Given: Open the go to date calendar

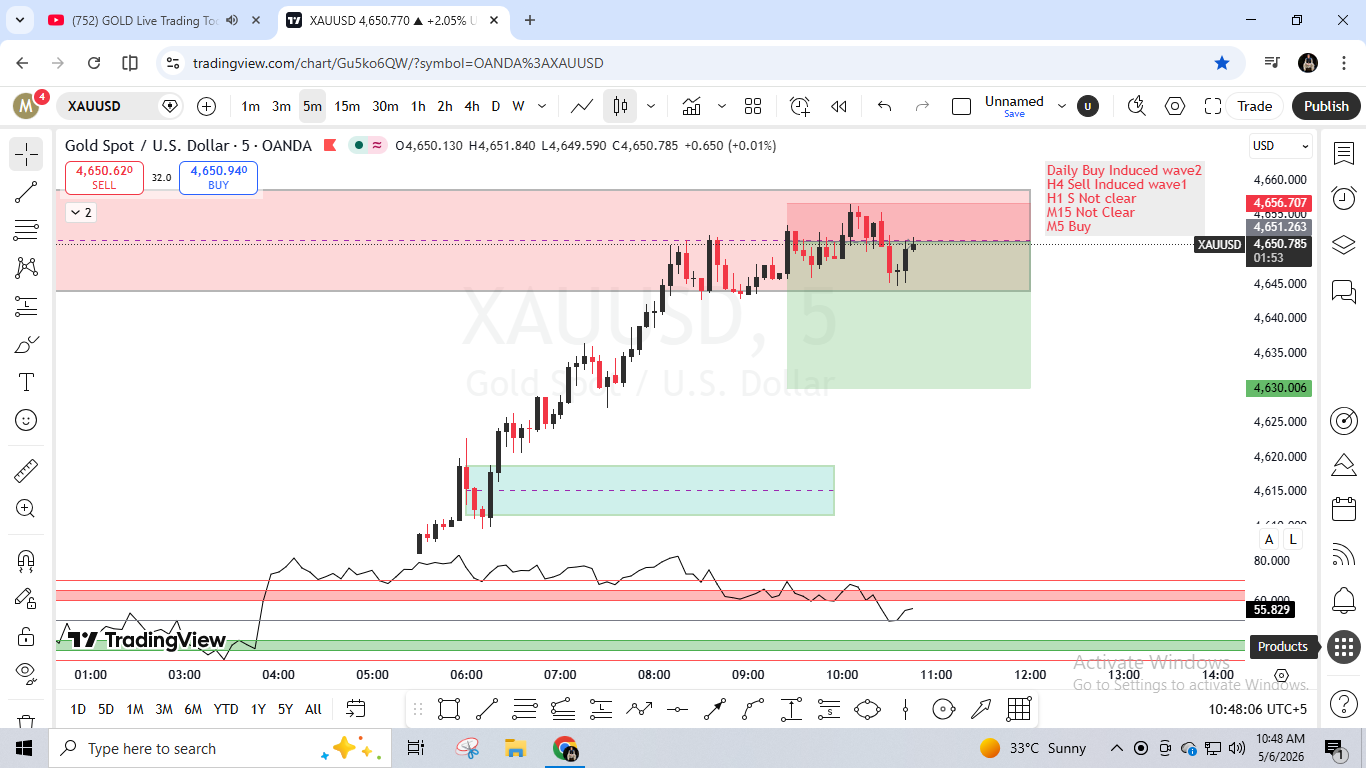Looking at the screenshot, I should 355,709.
